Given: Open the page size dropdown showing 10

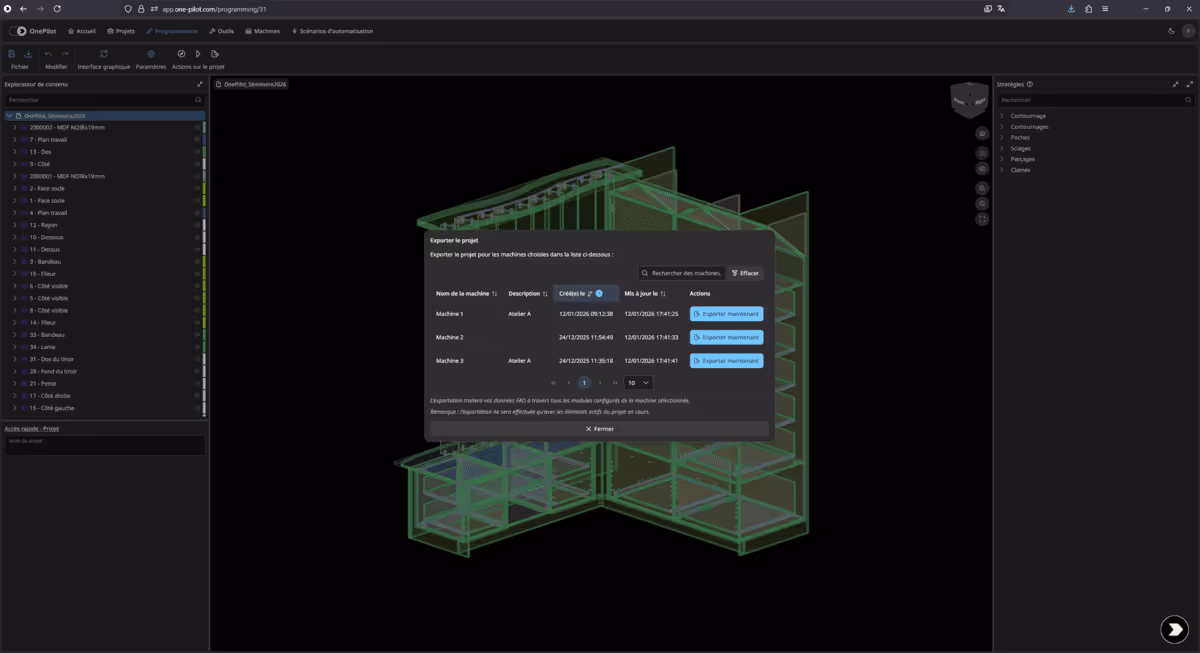Looking at the screenshot, I should click(x=637, y=382).
